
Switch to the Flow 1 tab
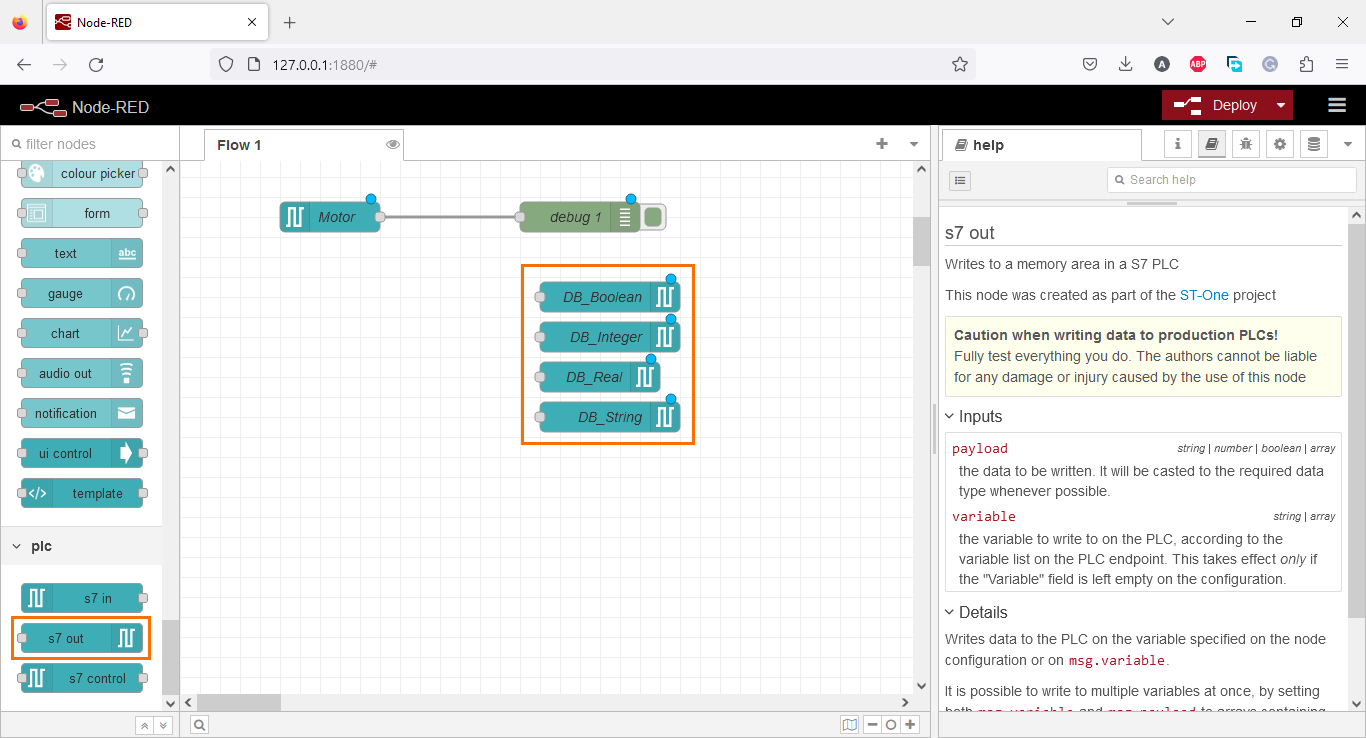tap(239, 144)
